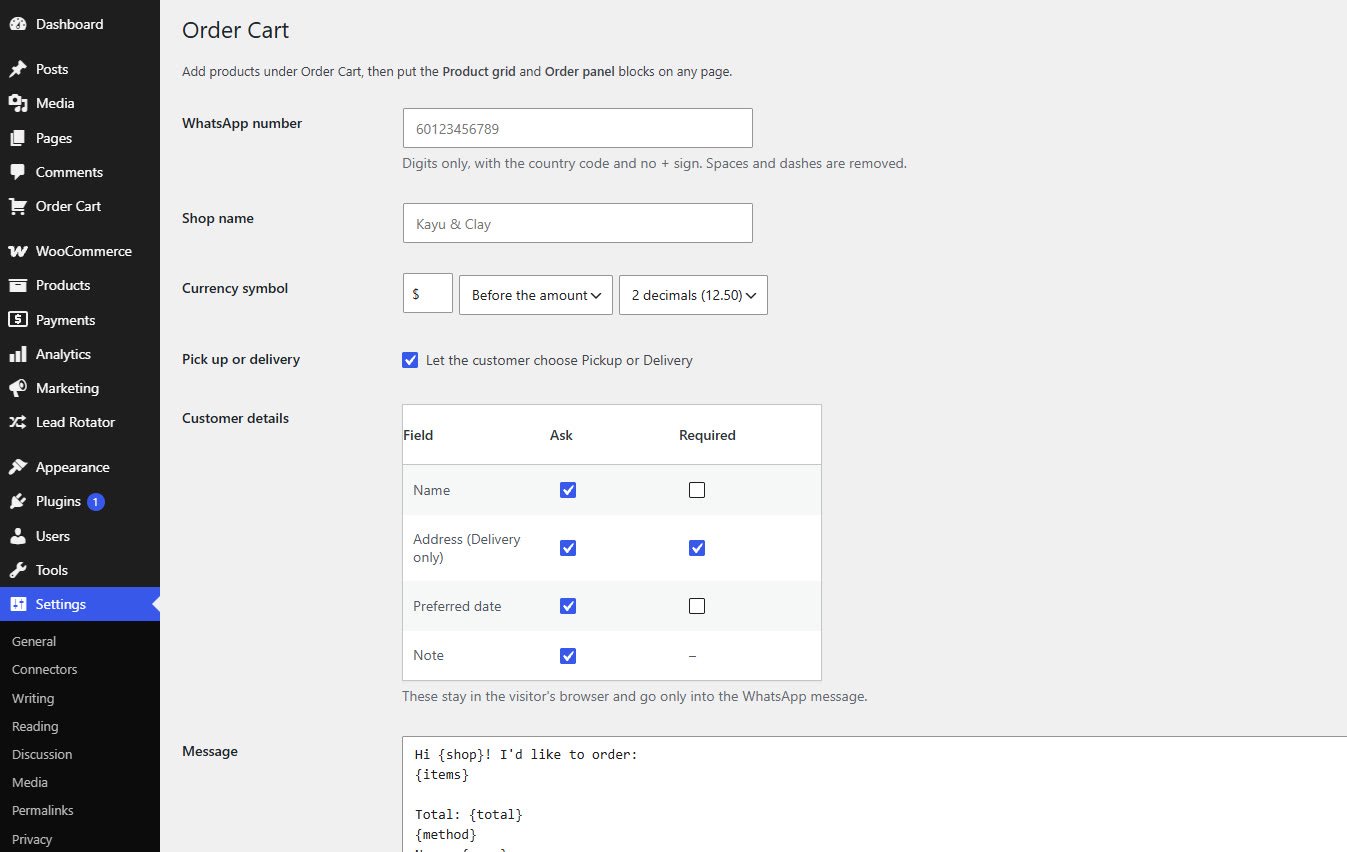This screenshot has height=852, width=1347.
Task: Click the Shop name input field
Action: point(577,223)
